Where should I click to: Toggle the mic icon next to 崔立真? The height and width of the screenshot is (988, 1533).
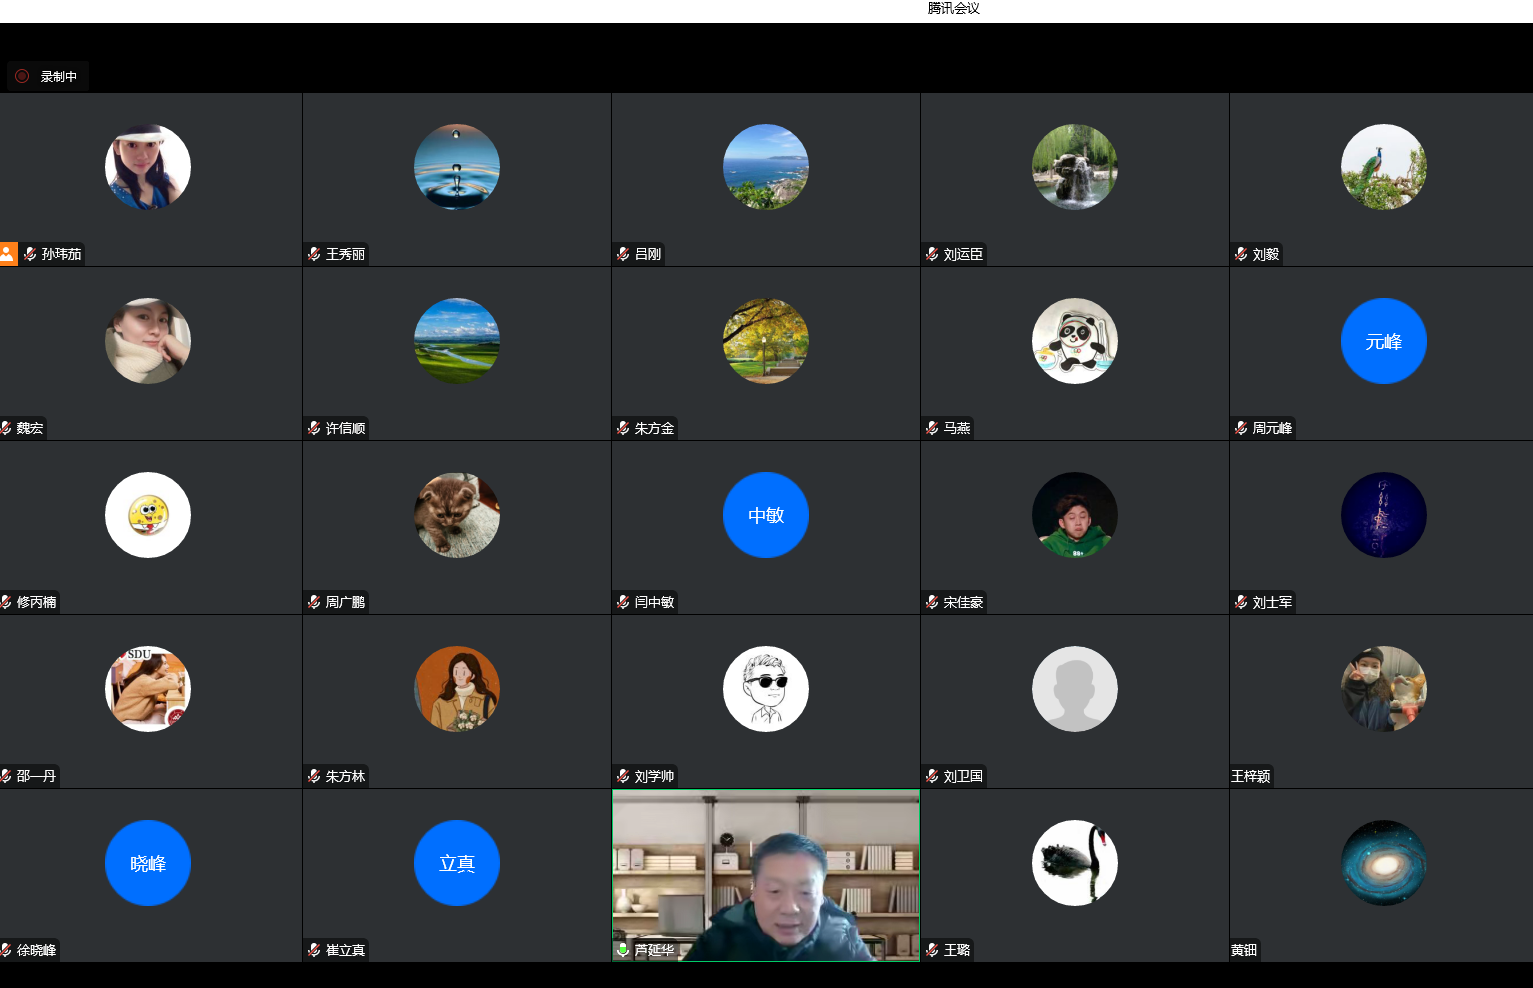point(314,950)
